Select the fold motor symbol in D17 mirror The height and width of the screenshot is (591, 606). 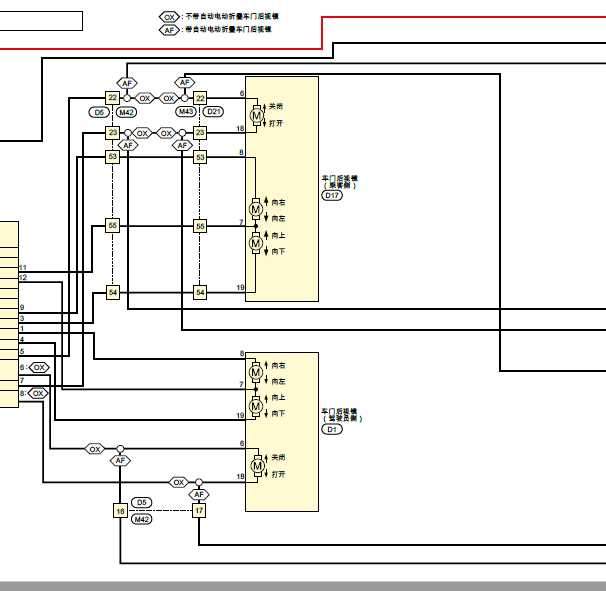click(x=256, y=115)
